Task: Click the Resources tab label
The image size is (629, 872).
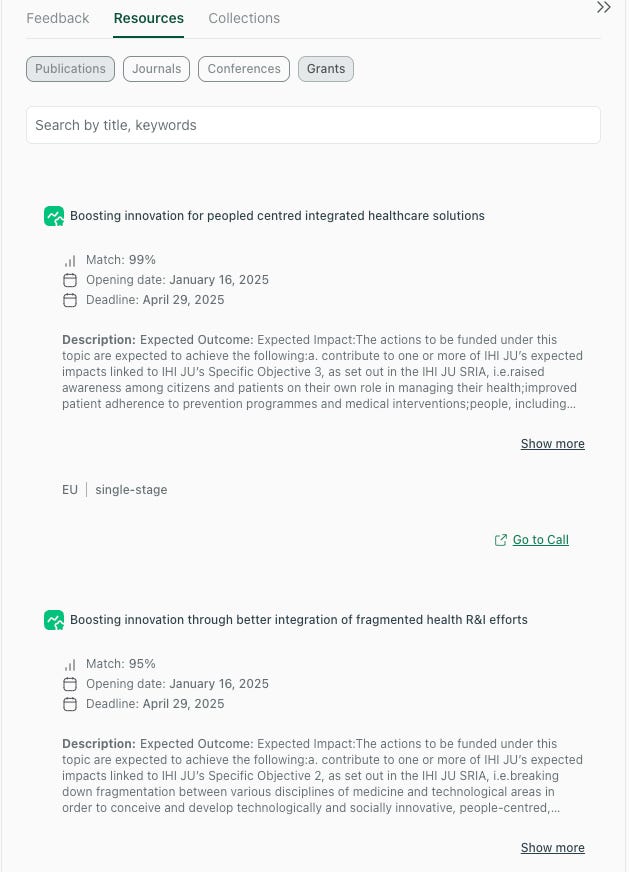Action: click(148, 18)
